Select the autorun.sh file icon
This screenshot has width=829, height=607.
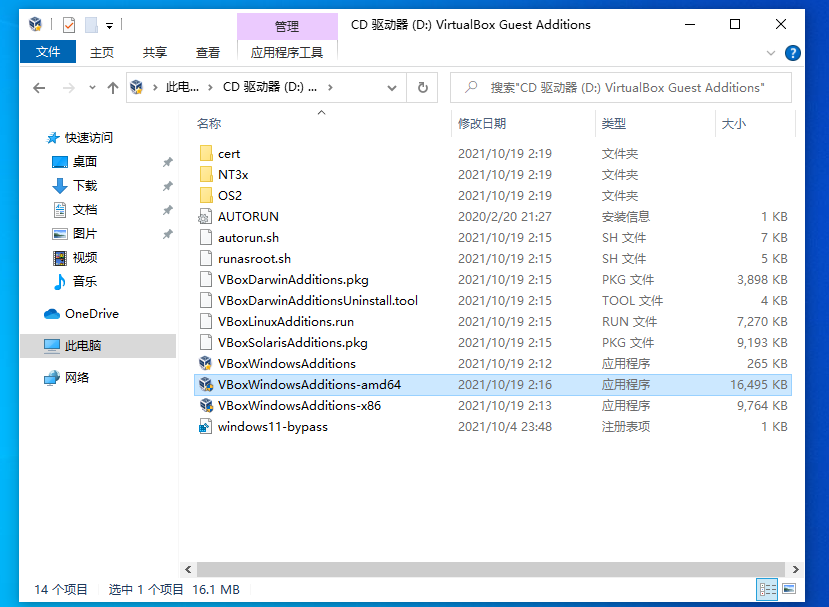pyautogui.click(x=206, y=237)
